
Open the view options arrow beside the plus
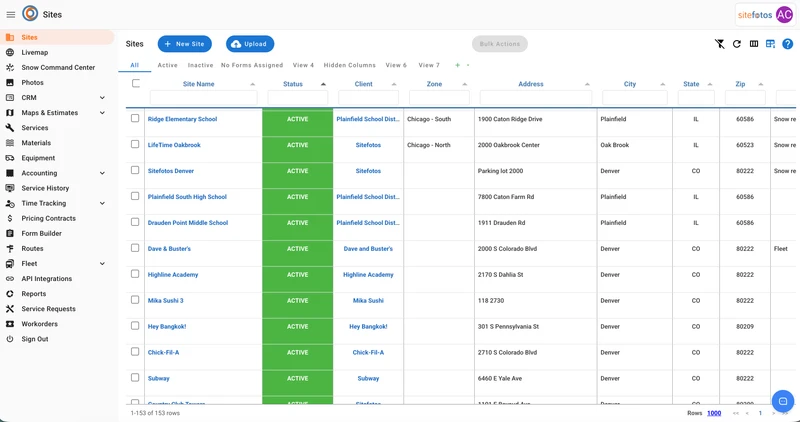(468, 65)
